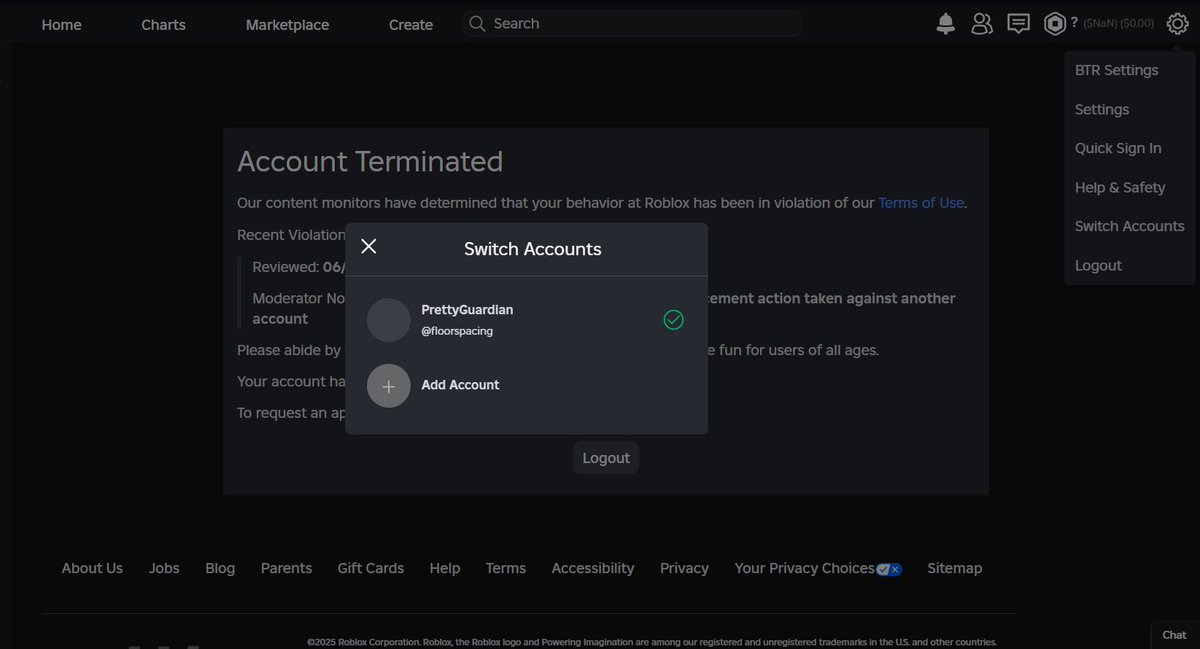1200x649 pixels.
Task: Click the PrettyGuardian avatar thumbnail
Action: click(389, 320)
